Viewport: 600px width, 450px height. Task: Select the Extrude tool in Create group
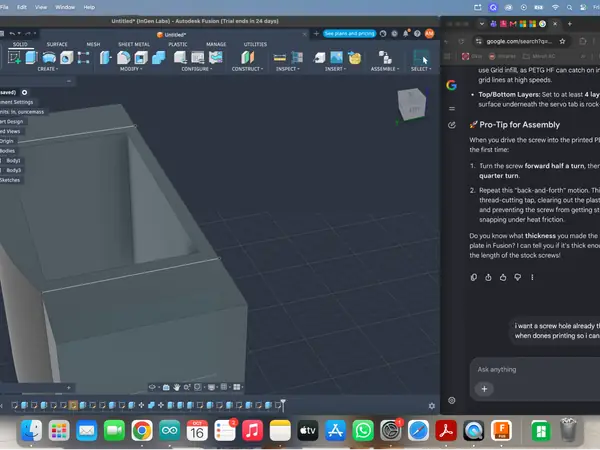(x=31, y=58)
